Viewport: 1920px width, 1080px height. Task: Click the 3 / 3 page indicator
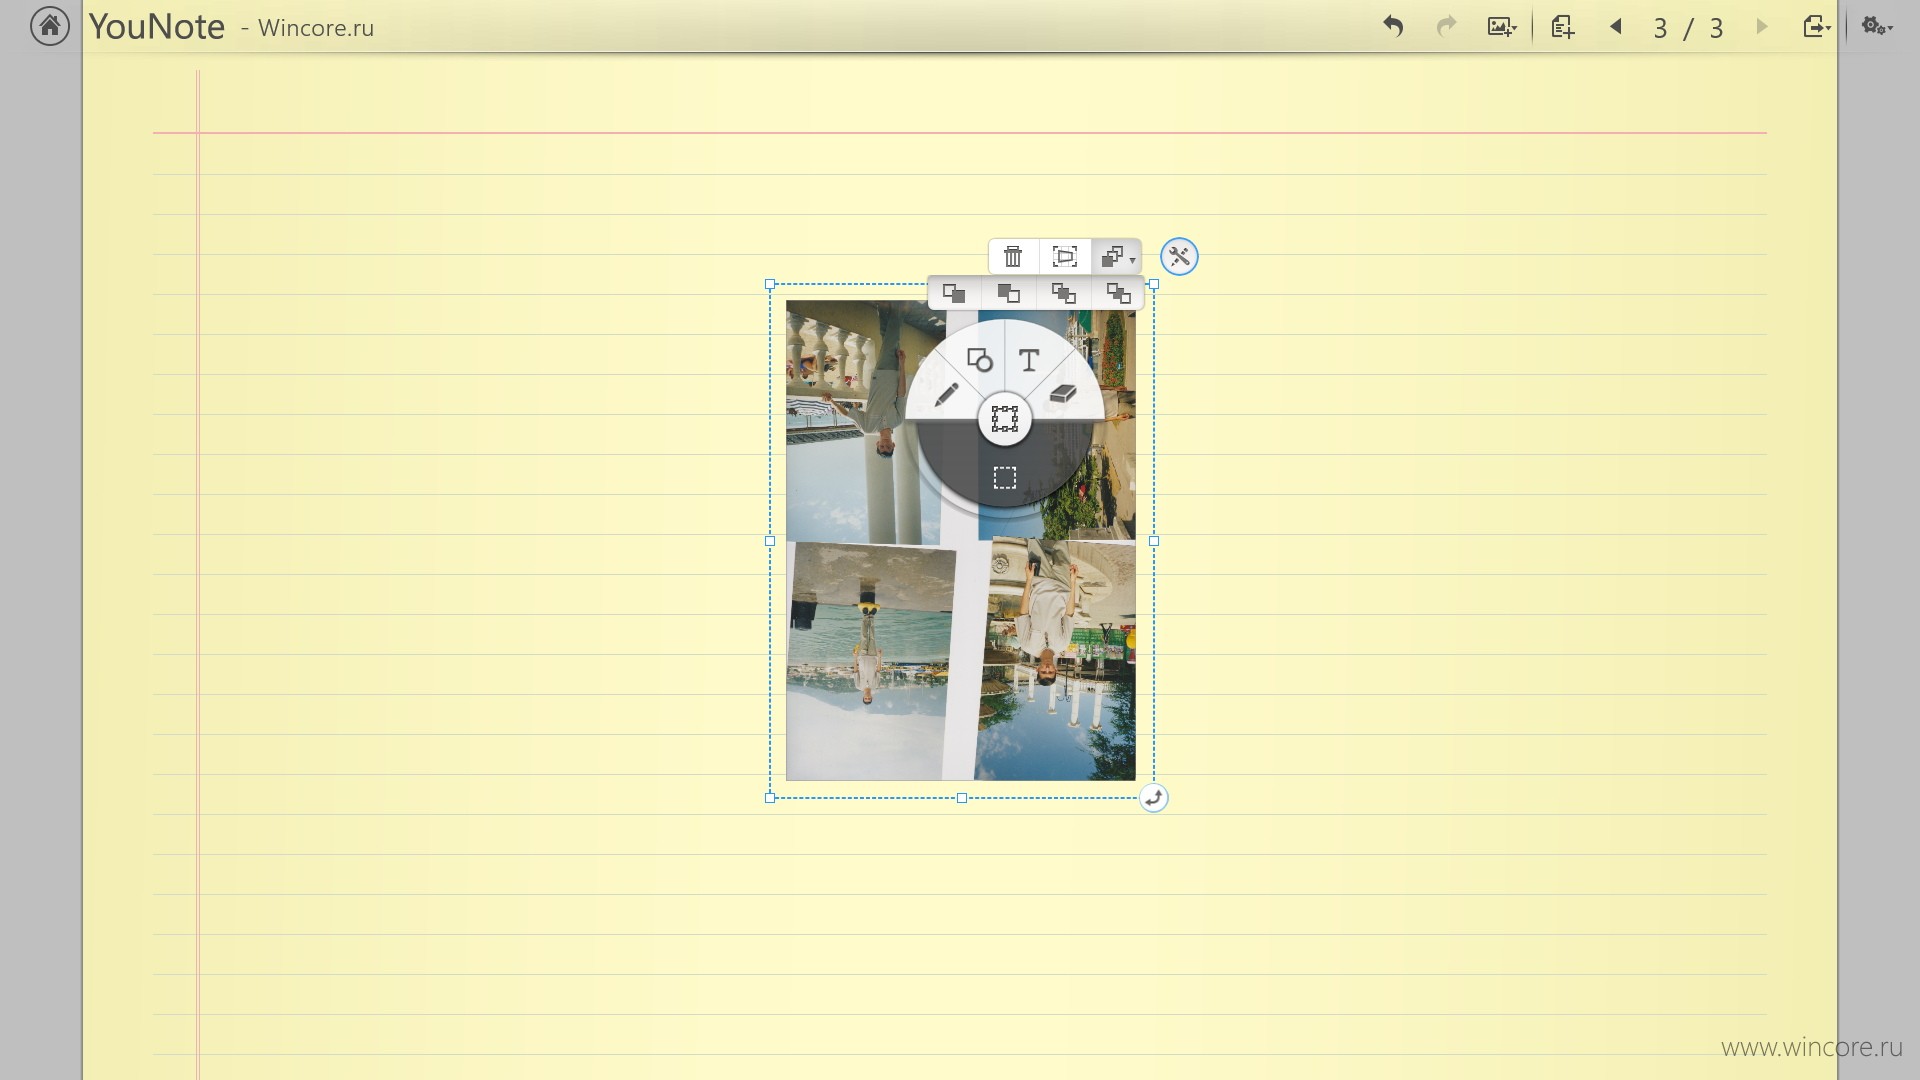[x=1688, y=28]
